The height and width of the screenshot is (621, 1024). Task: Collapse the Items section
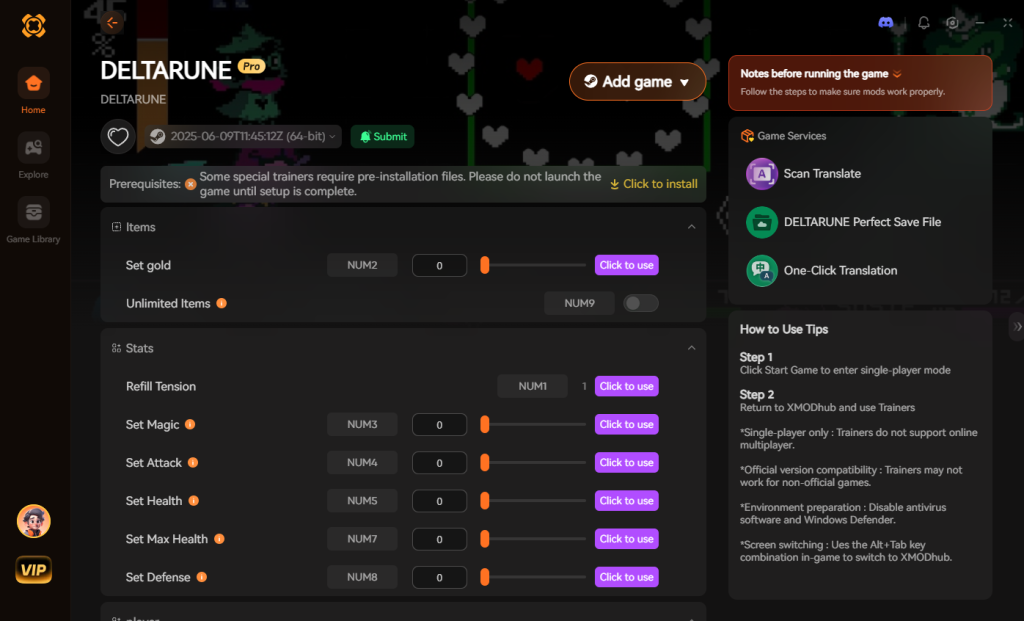point(692,227)
